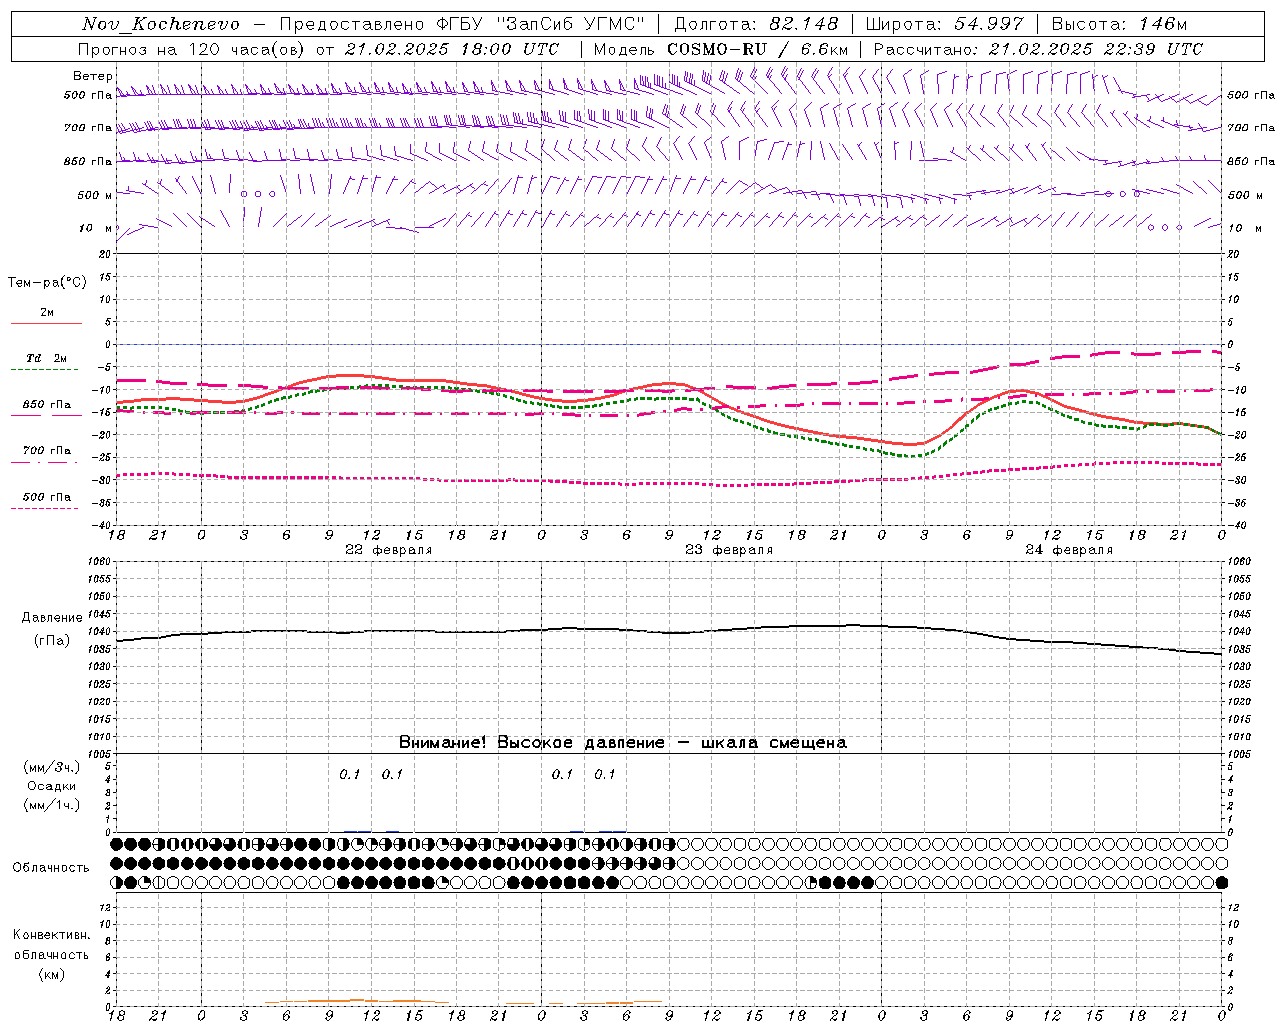
Task: Click the 'Долгота: 82.148' longitude value
Action: click(756, 24)
